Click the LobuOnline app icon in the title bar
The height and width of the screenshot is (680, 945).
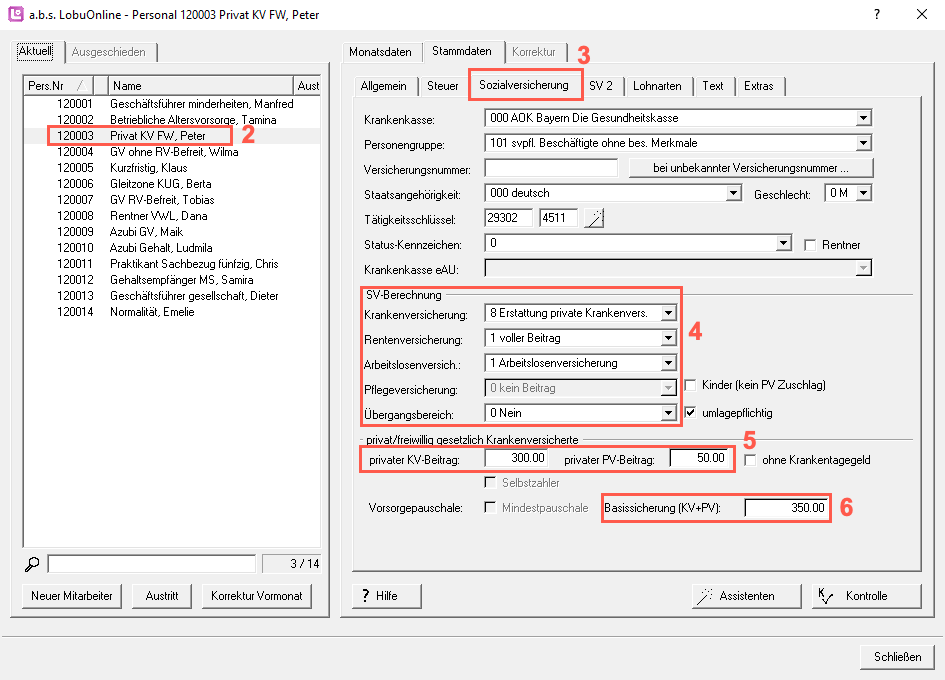tap(16, 14)
